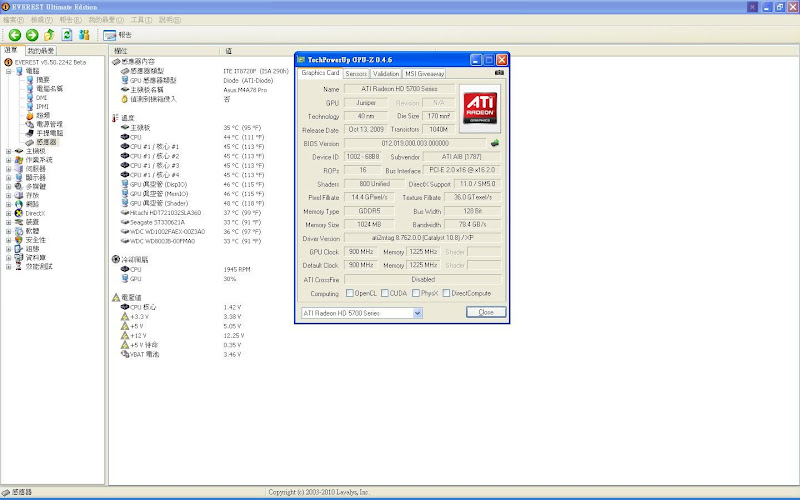Collapse the 電腦 tree node
This screenshot has width=800, height=500.
coord(9,71)
